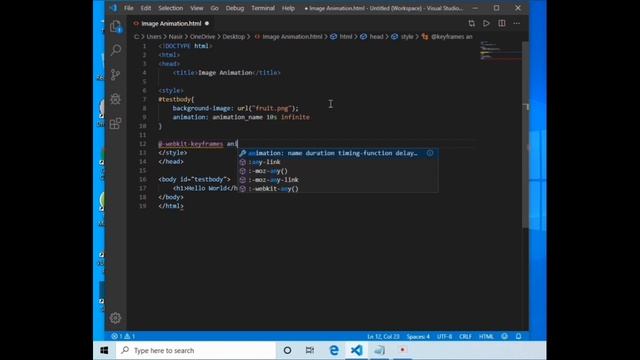Image resolution: width=640 pixels, height=360 pixels.
Task: Choose the ':-moz-any()' suggestion
Action: point(338,171)
